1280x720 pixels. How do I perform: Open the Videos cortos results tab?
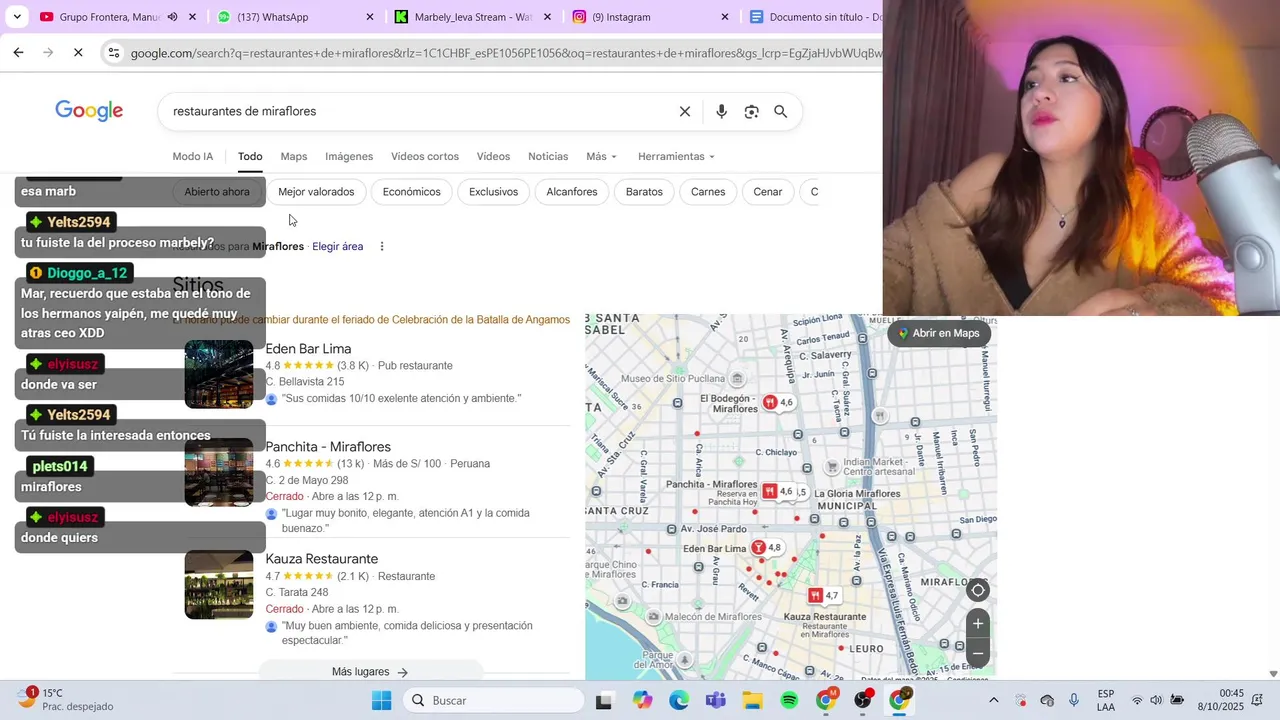(425, 156)
